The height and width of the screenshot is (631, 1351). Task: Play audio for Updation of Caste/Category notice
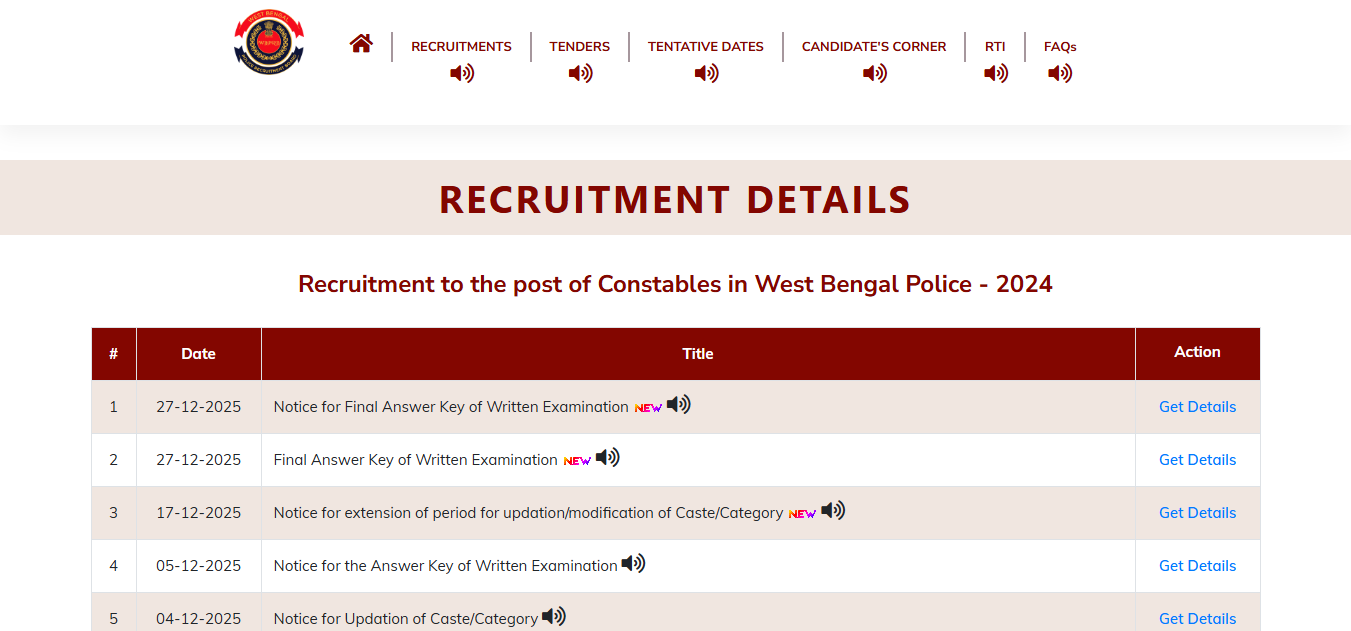pyautogui.click(x=554, y=617)
